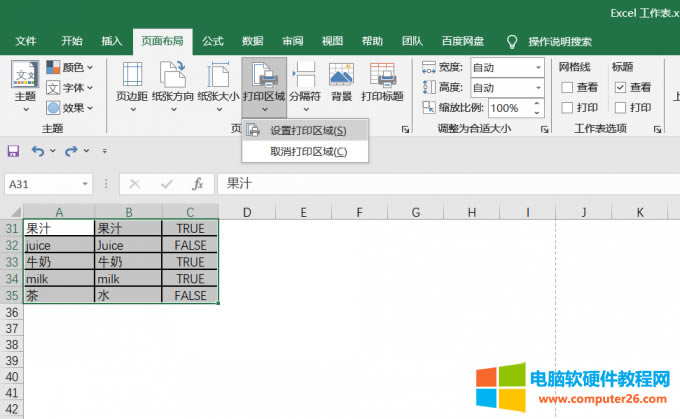680x419 pixels.
Task: Select 设置打印区域 menu entry
Action: [308, 131]
